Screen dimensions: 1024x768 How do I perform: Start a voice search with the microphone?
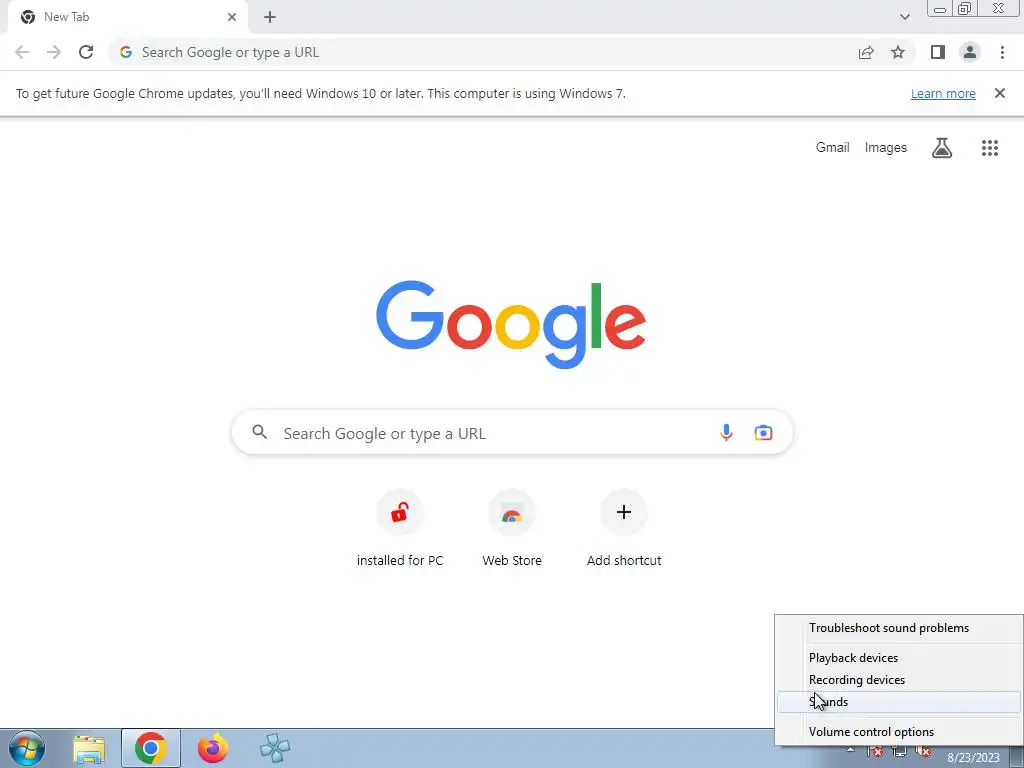pos(726,432)
